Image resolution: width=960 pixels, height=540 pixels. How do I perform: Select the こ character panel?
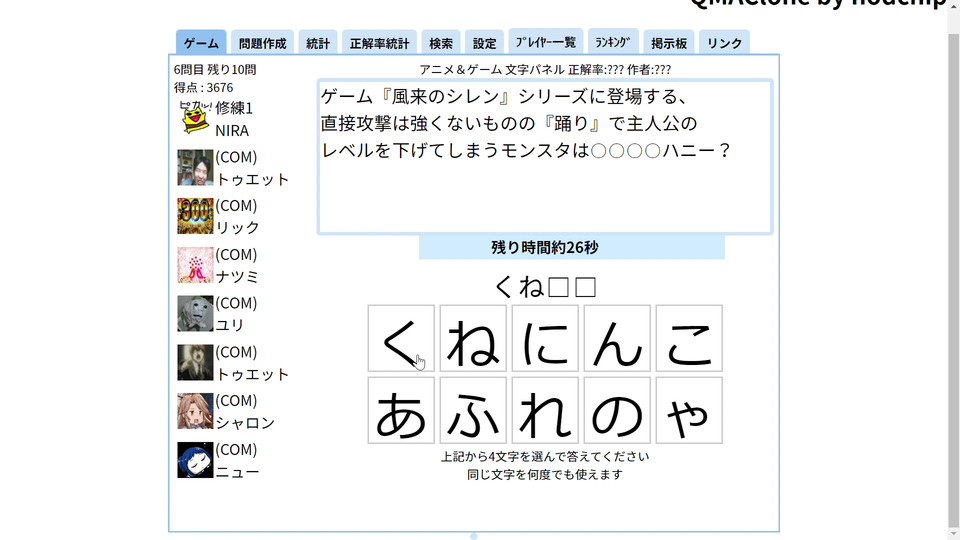689,338
